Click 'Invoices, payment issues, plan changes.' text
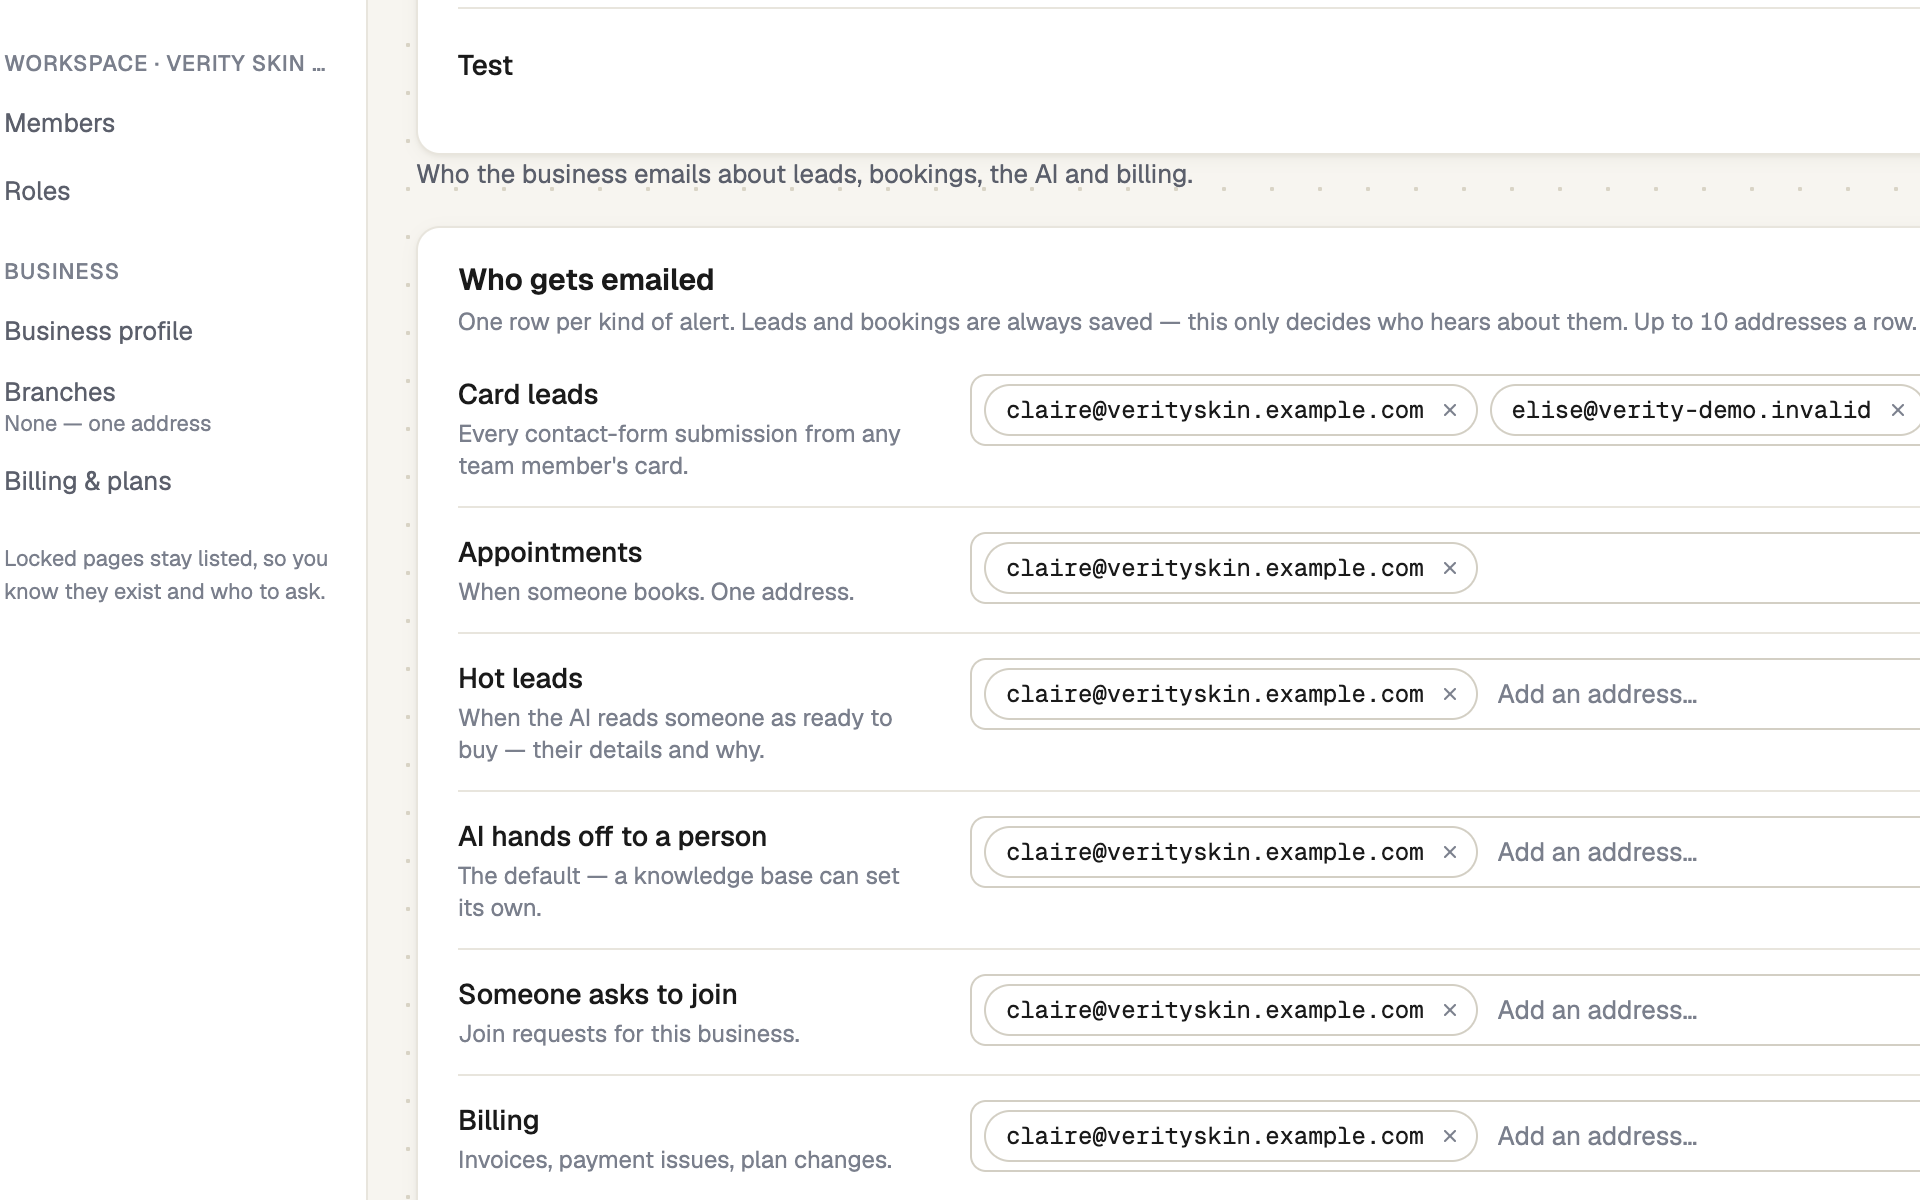The height and width of the screenshot is (1200, 1920). click(675, 1160)
